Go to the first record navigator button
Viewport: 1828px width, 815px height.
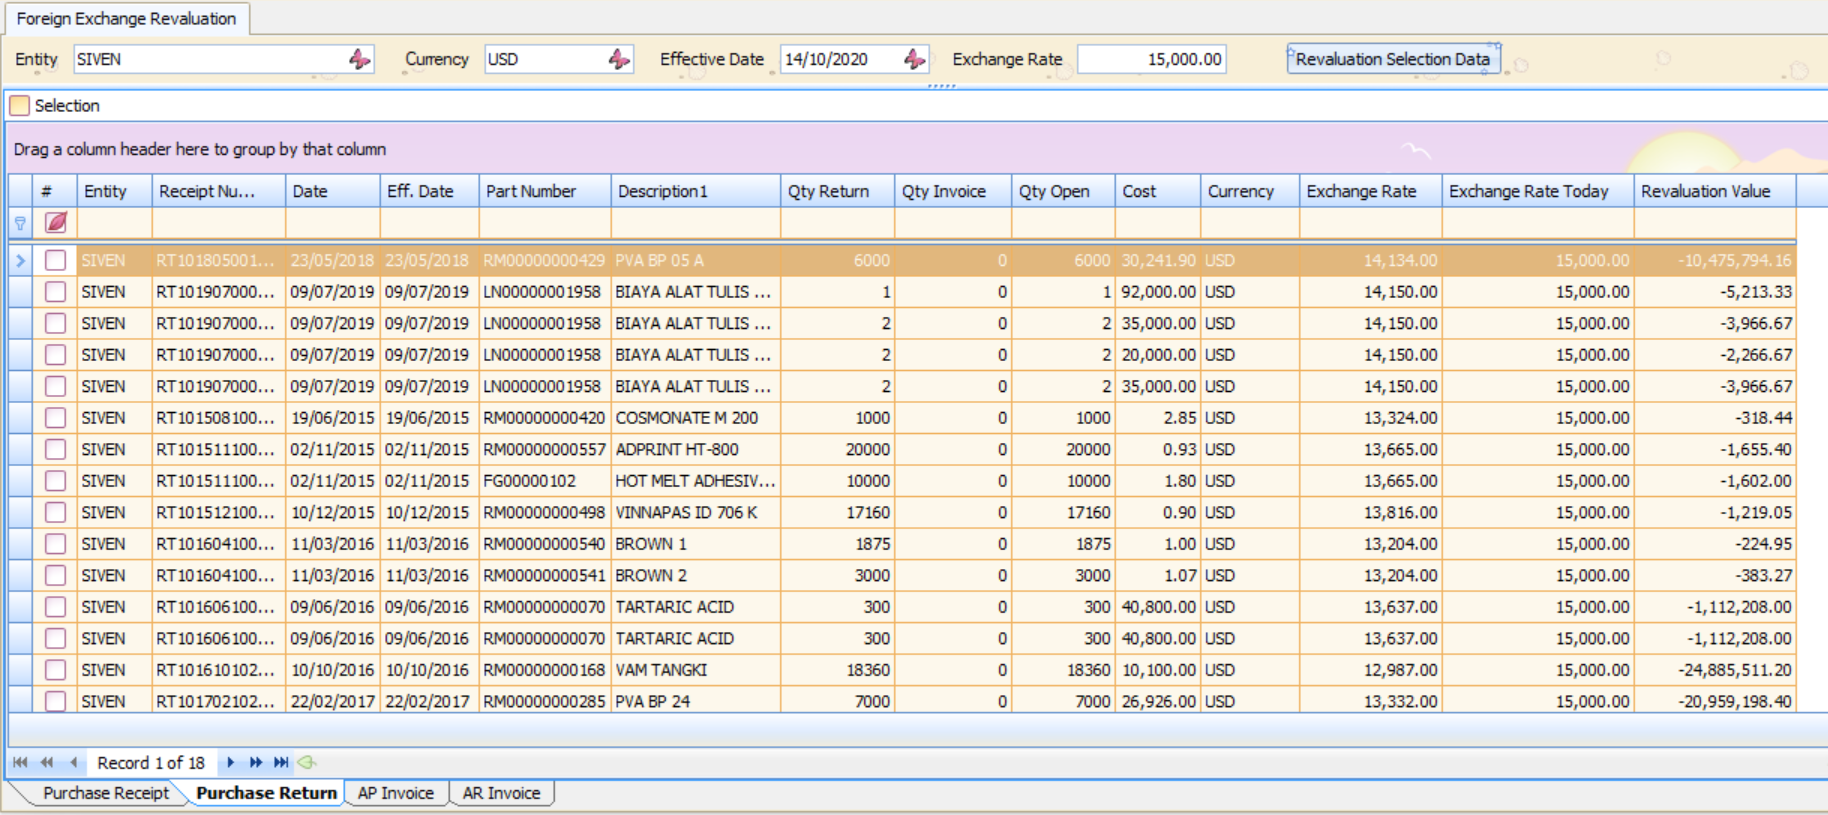click(x=21, y=762)
